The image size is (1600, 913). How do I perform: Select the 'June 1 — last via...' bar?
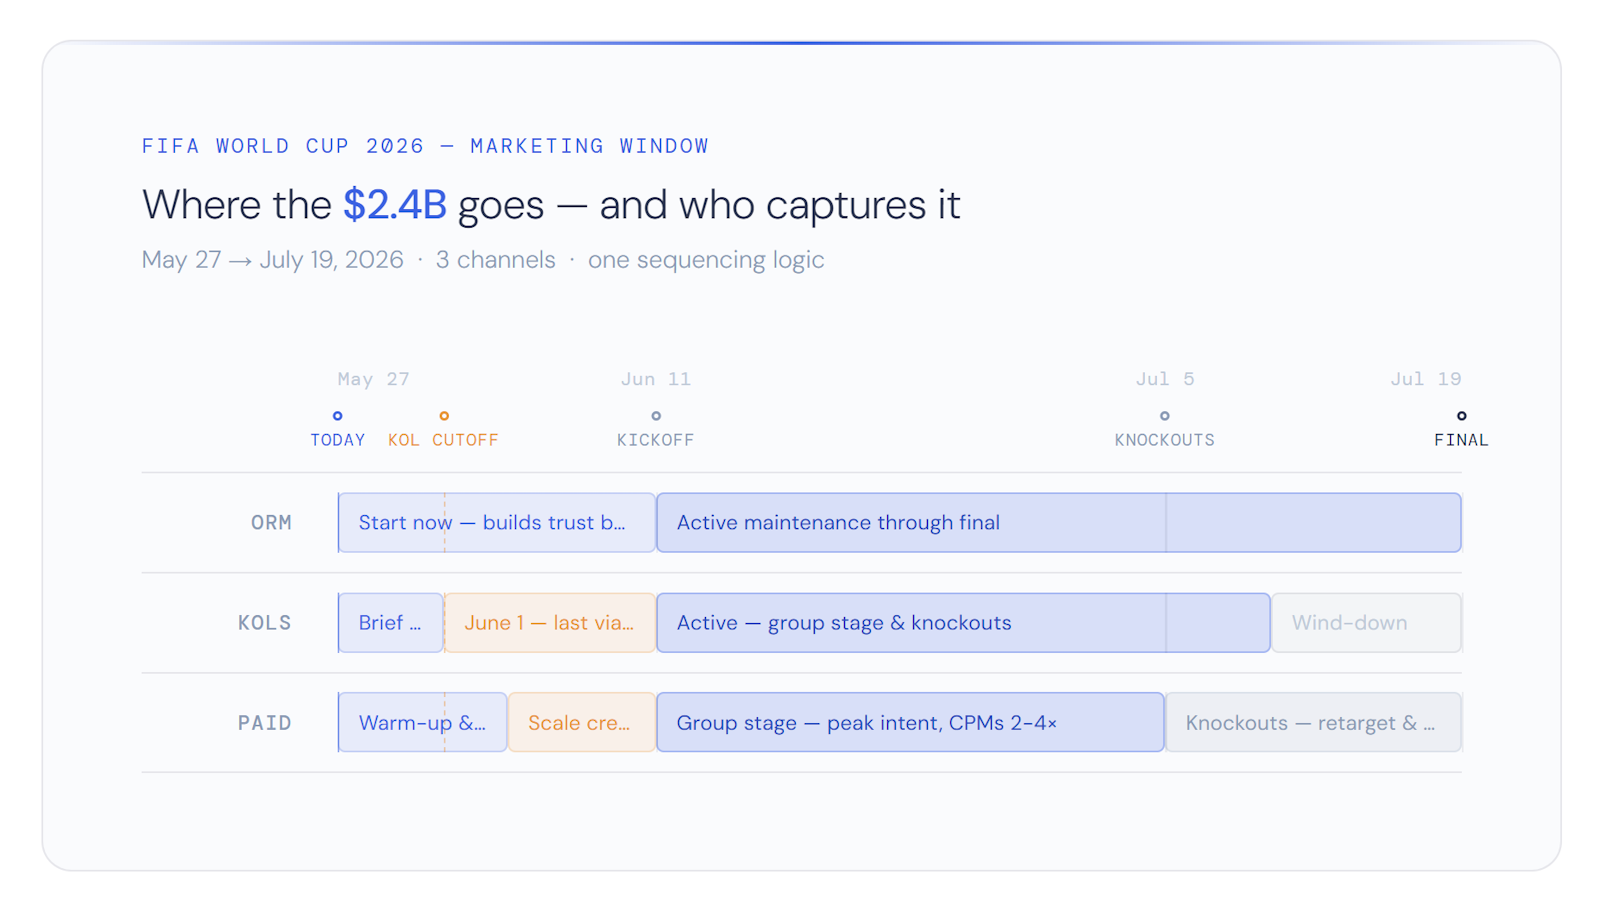click(550, 623)
